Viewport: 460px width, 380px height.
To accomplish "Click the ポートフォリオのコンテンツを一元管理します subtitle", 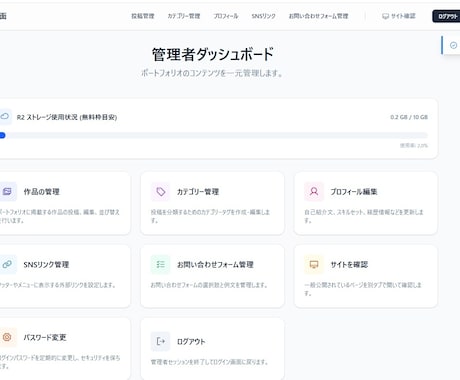I will tap(212, 73).
